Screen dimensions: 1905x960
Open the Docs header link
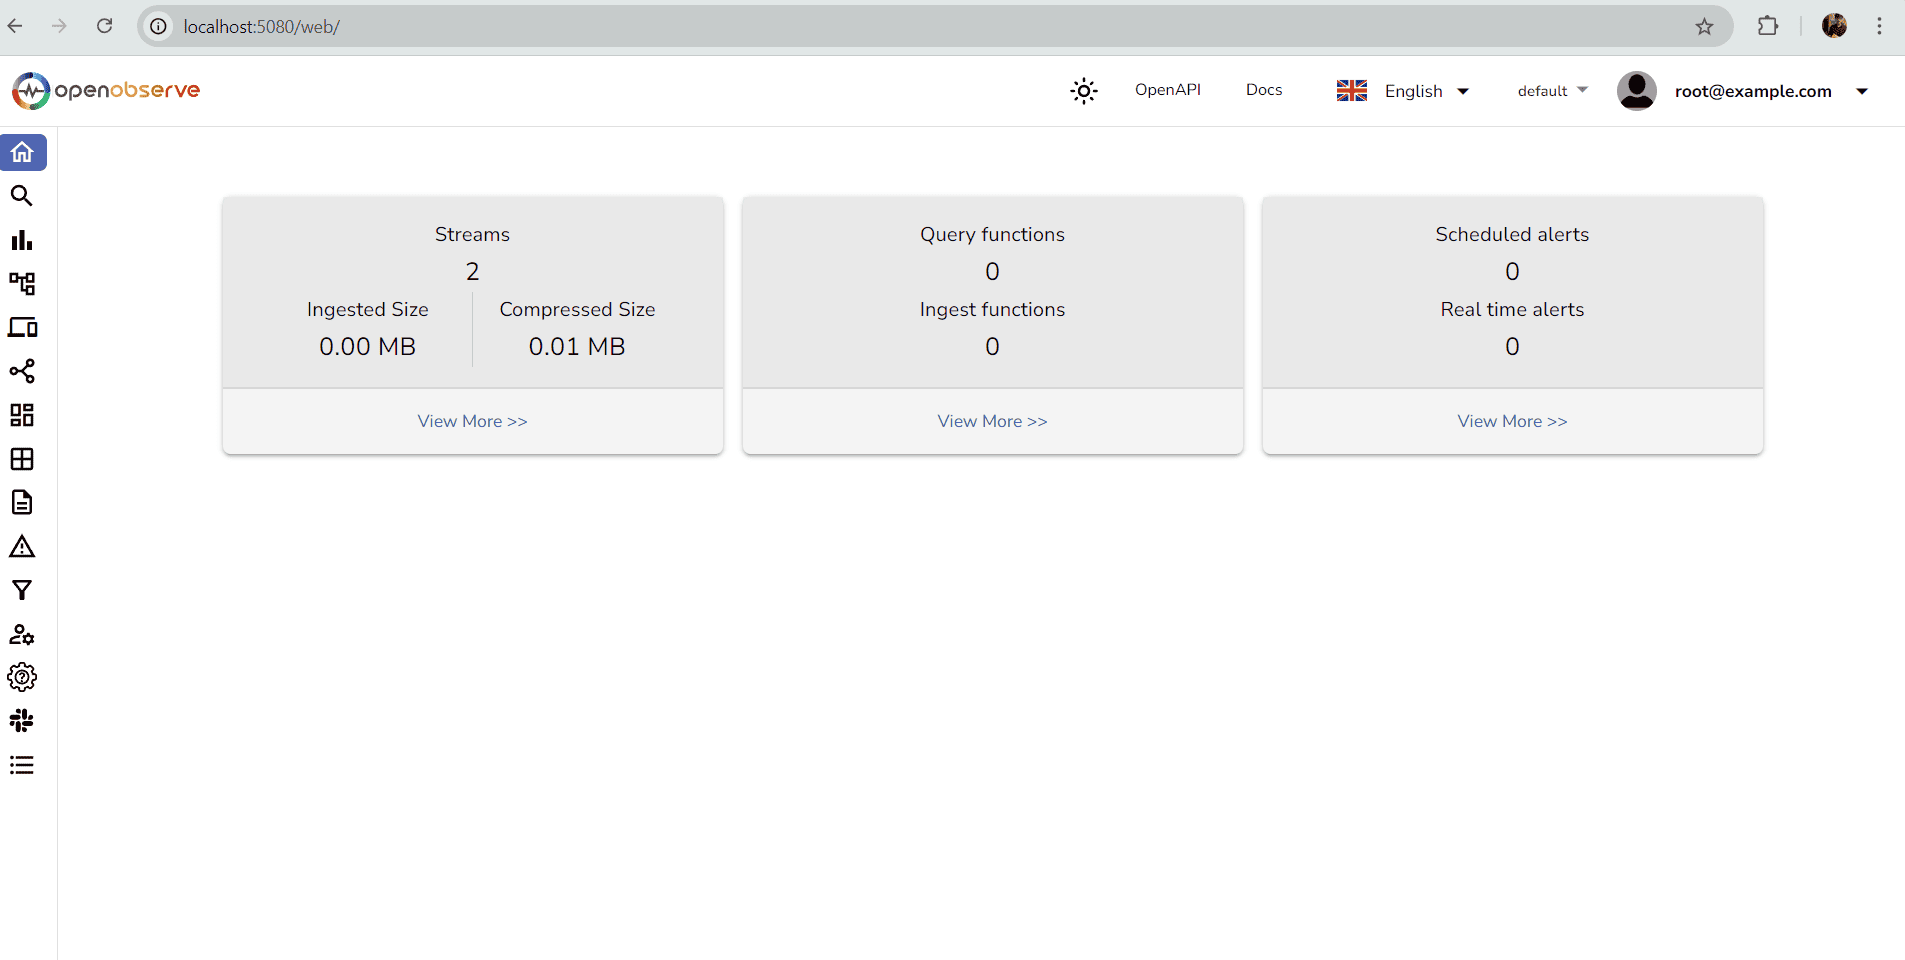pos(1264,90)
